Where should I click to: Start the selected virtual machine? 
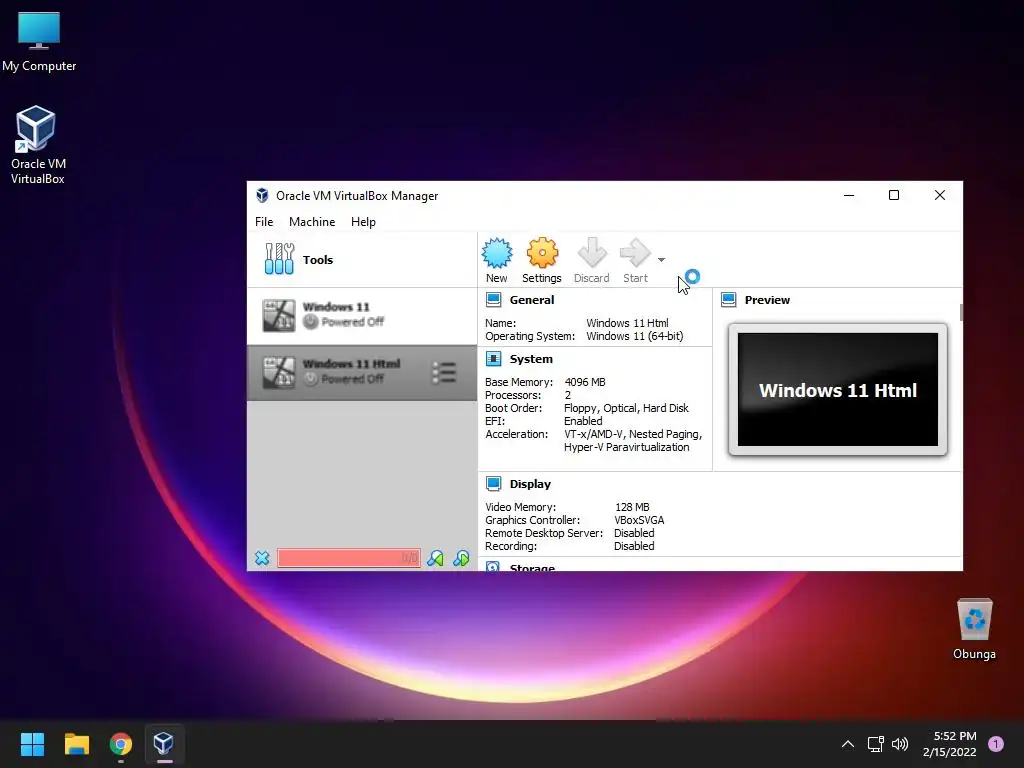coord(635,260)
